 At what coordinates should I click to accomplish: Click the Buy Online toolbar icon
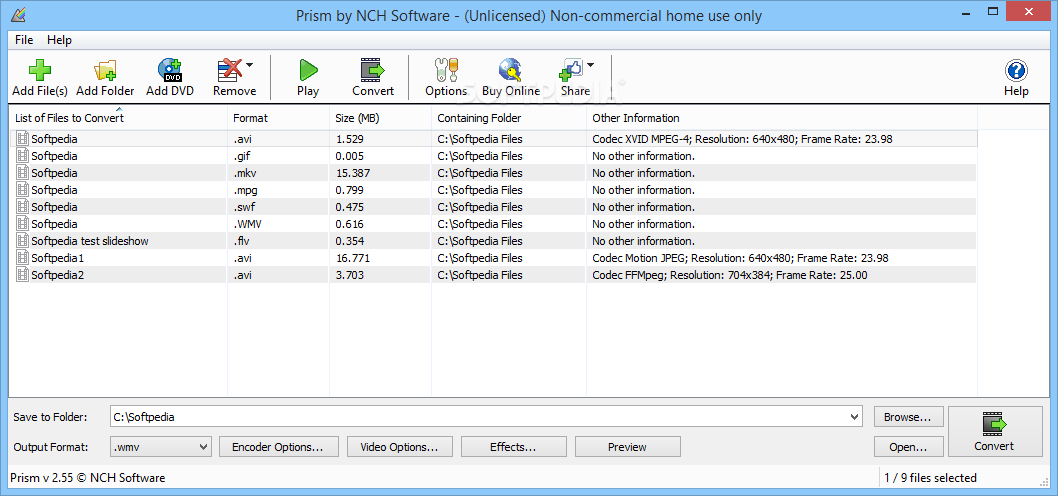point(510,70)
